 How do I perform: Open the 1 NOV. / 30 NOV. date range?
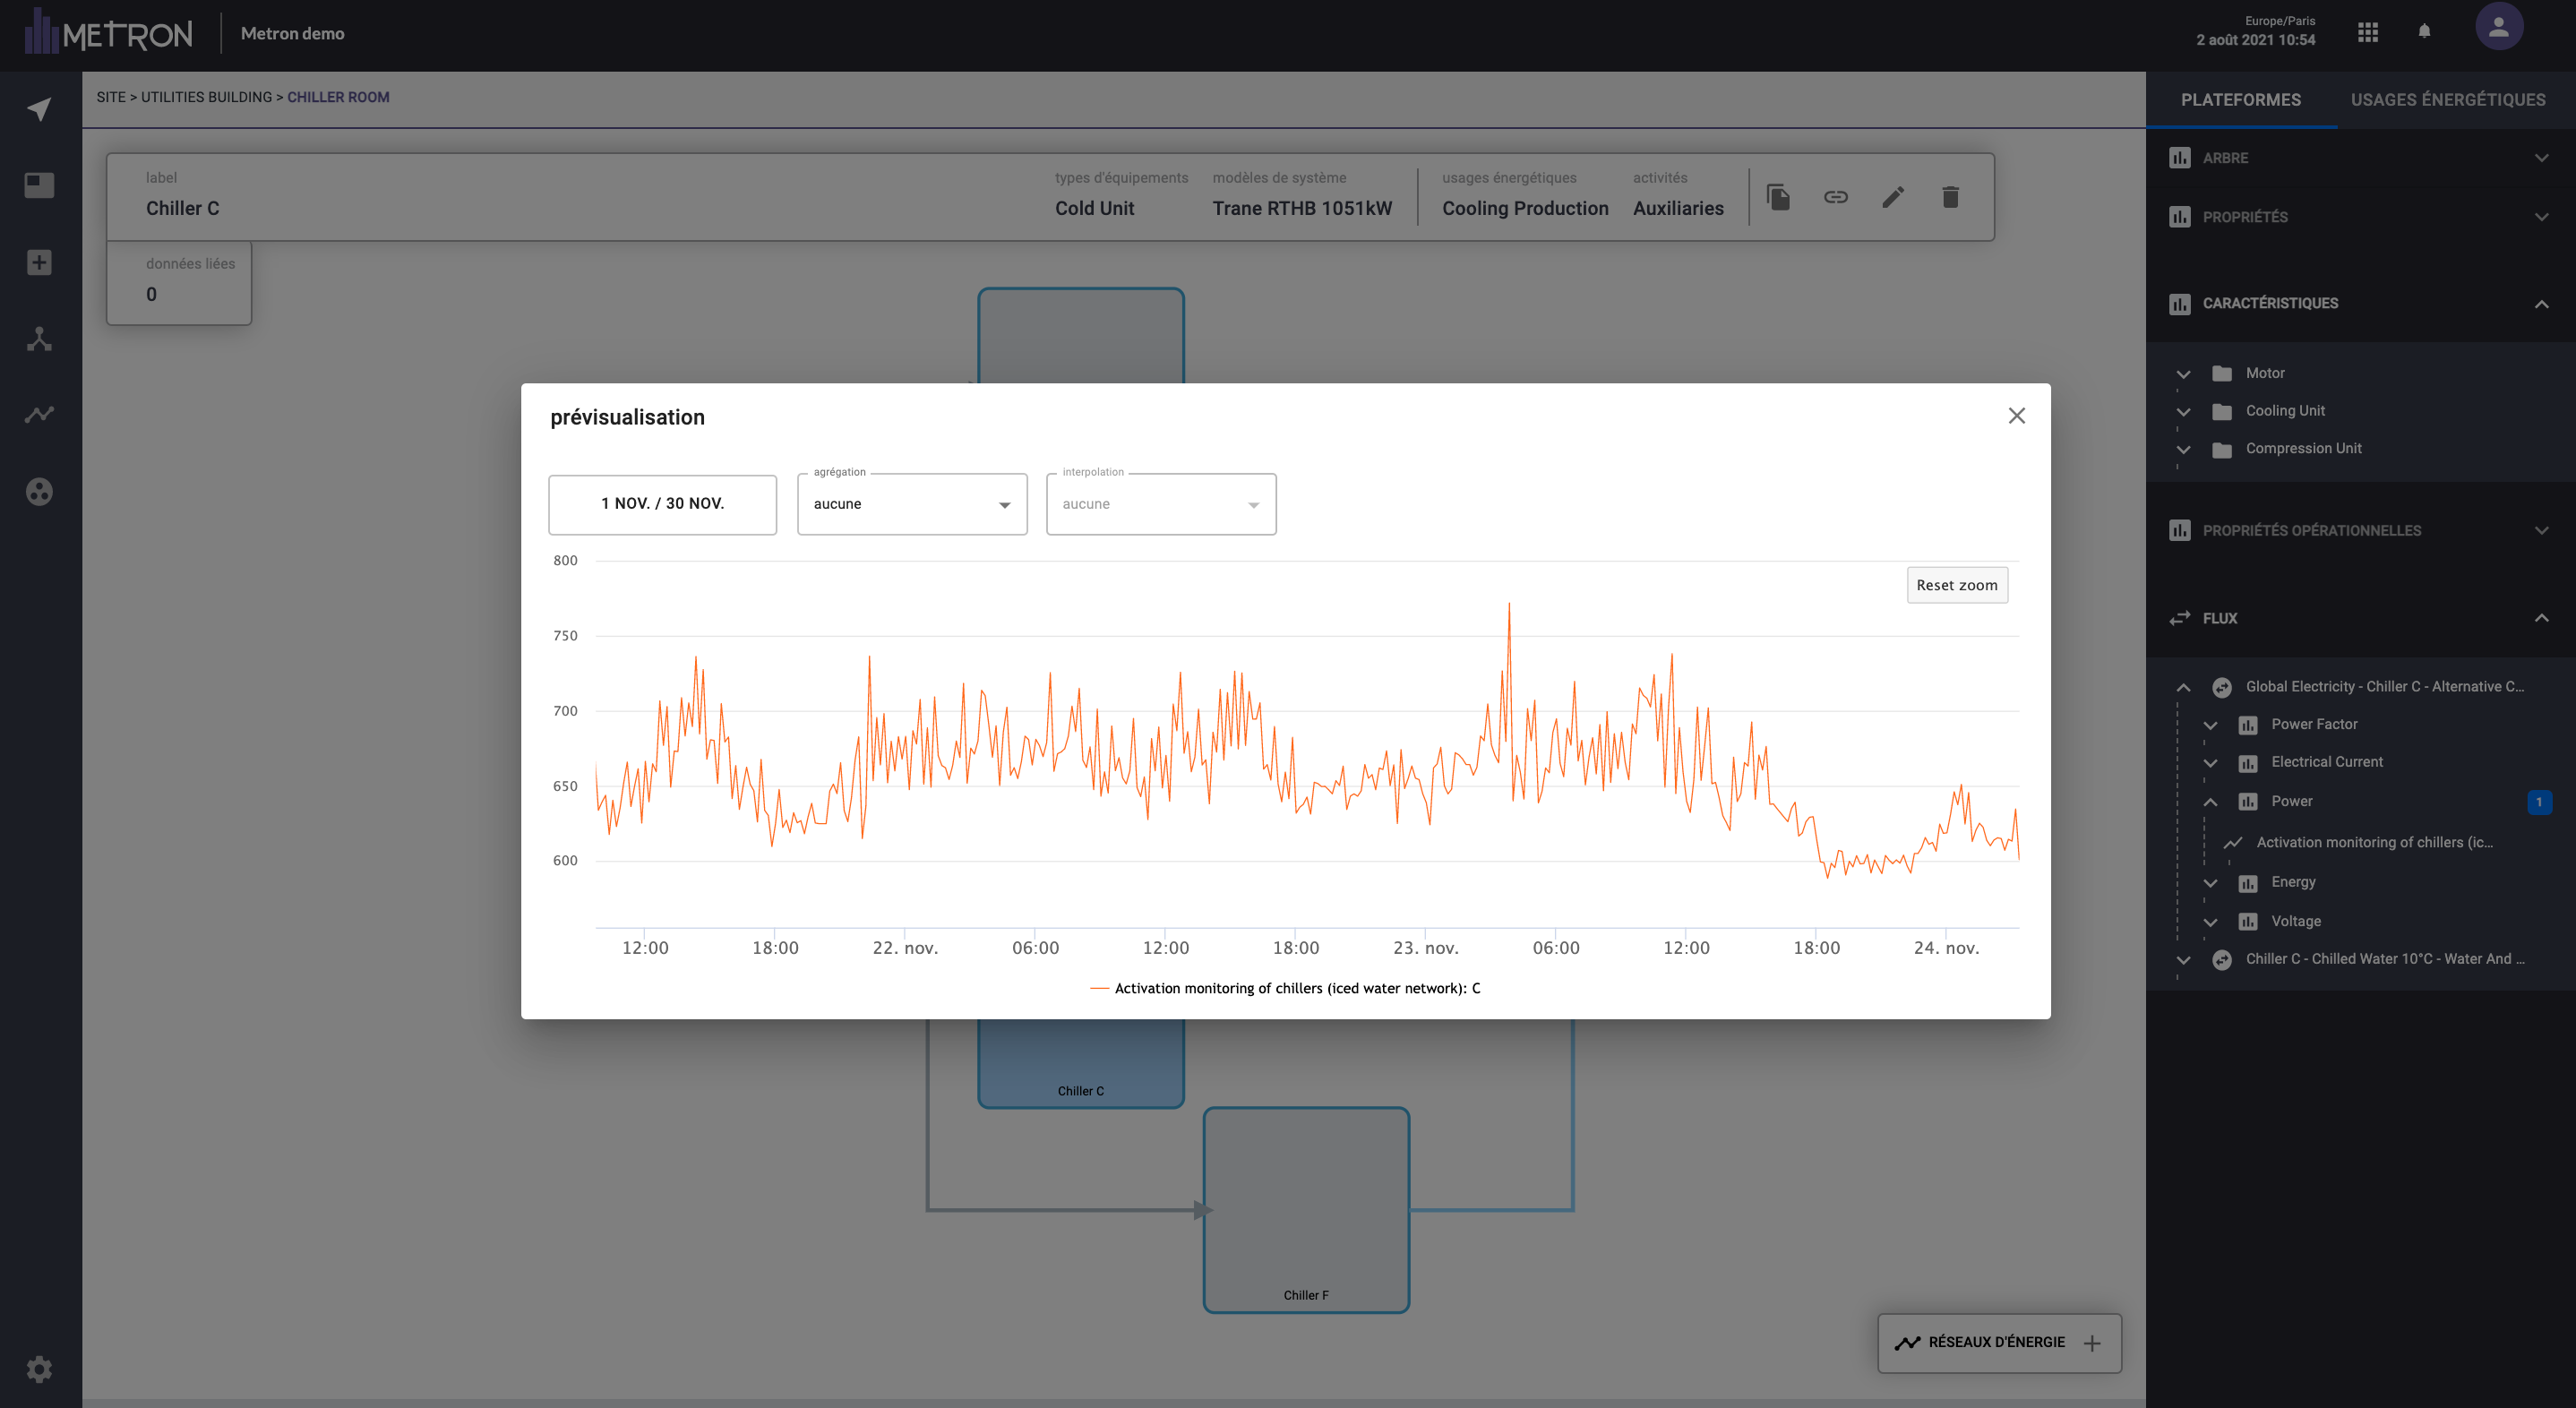662,504
